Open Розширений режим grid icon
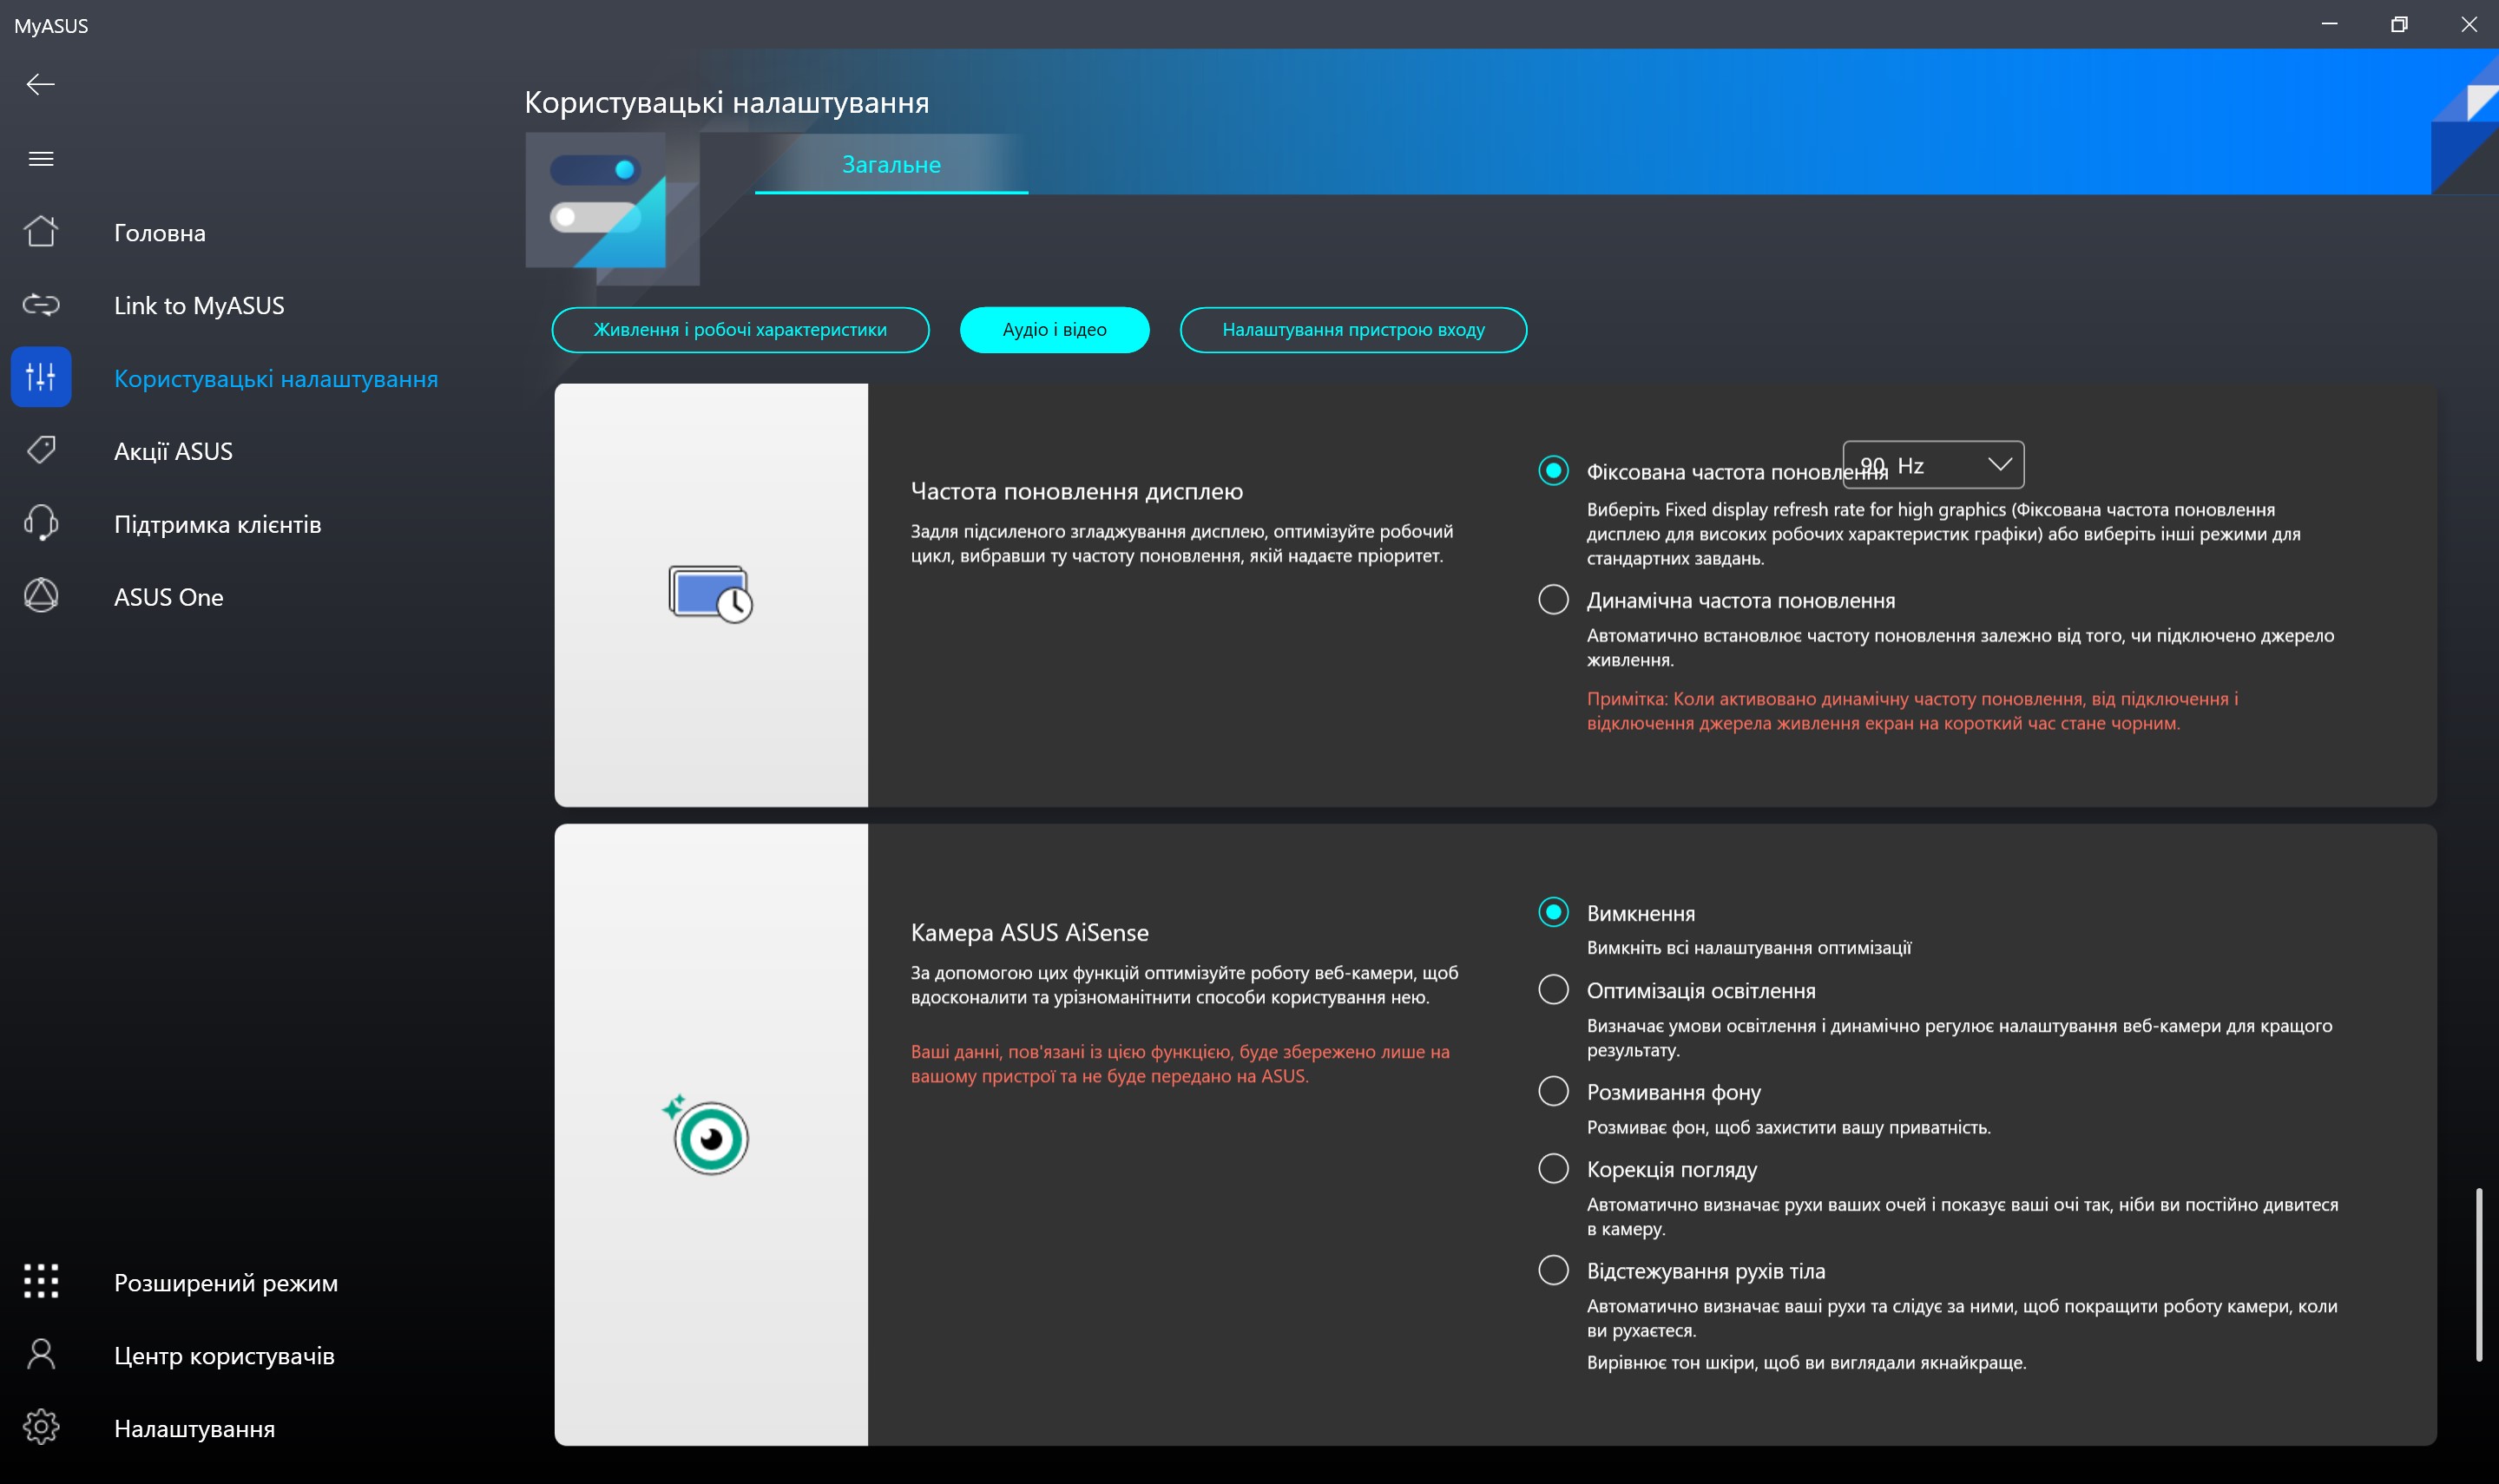 coord(41,1281)
